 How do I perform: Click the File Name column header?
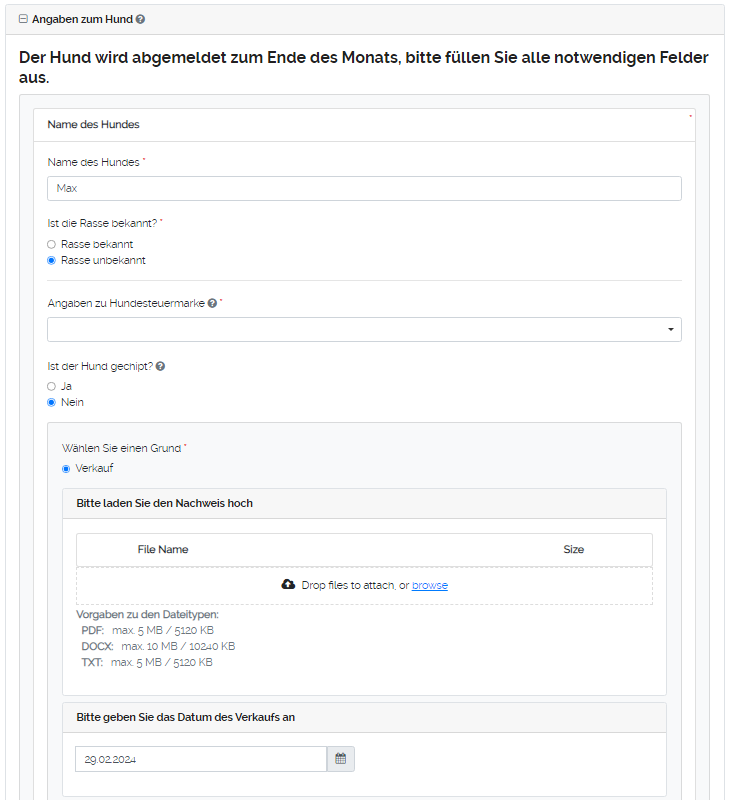pos(163,549)
